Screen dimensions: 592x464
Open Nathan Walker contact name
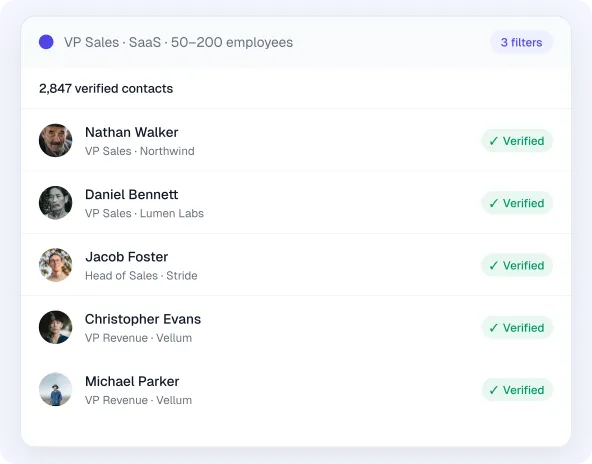tap(131, 133)
